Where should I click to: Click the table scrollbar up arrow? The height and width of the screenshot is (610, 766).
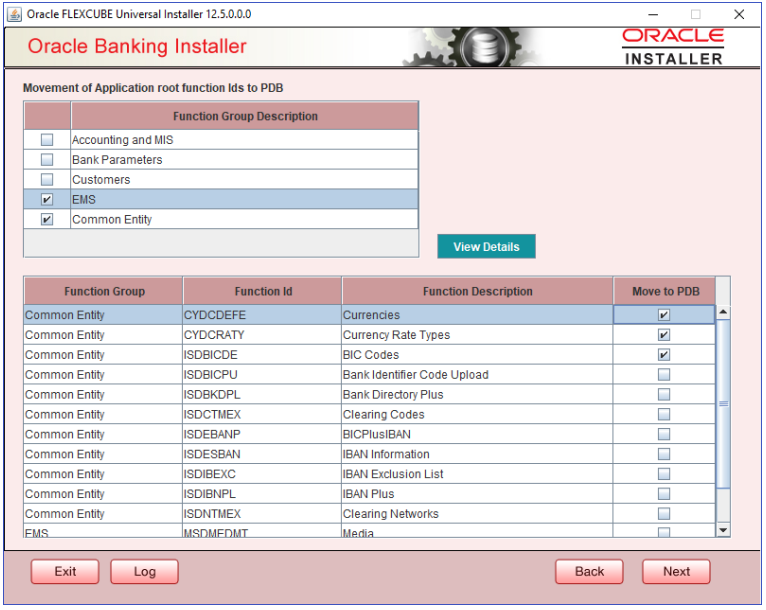723,312
